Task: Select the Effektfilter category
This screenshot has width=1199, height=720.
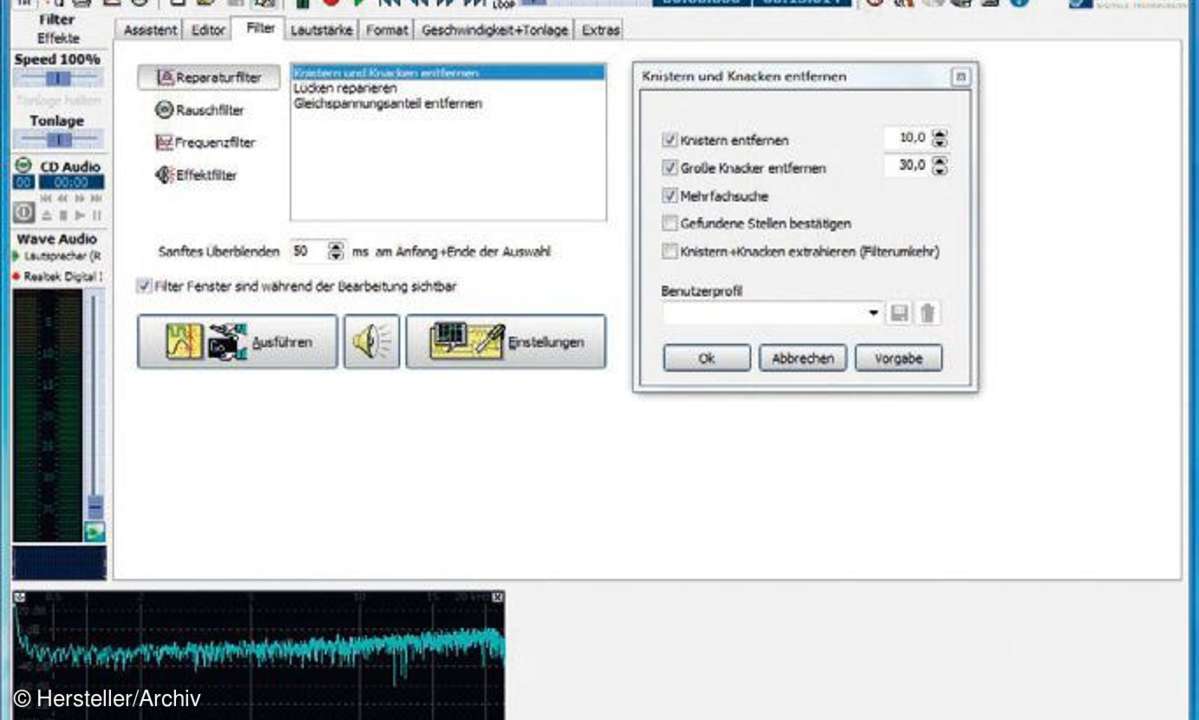Action: point(196,175)
